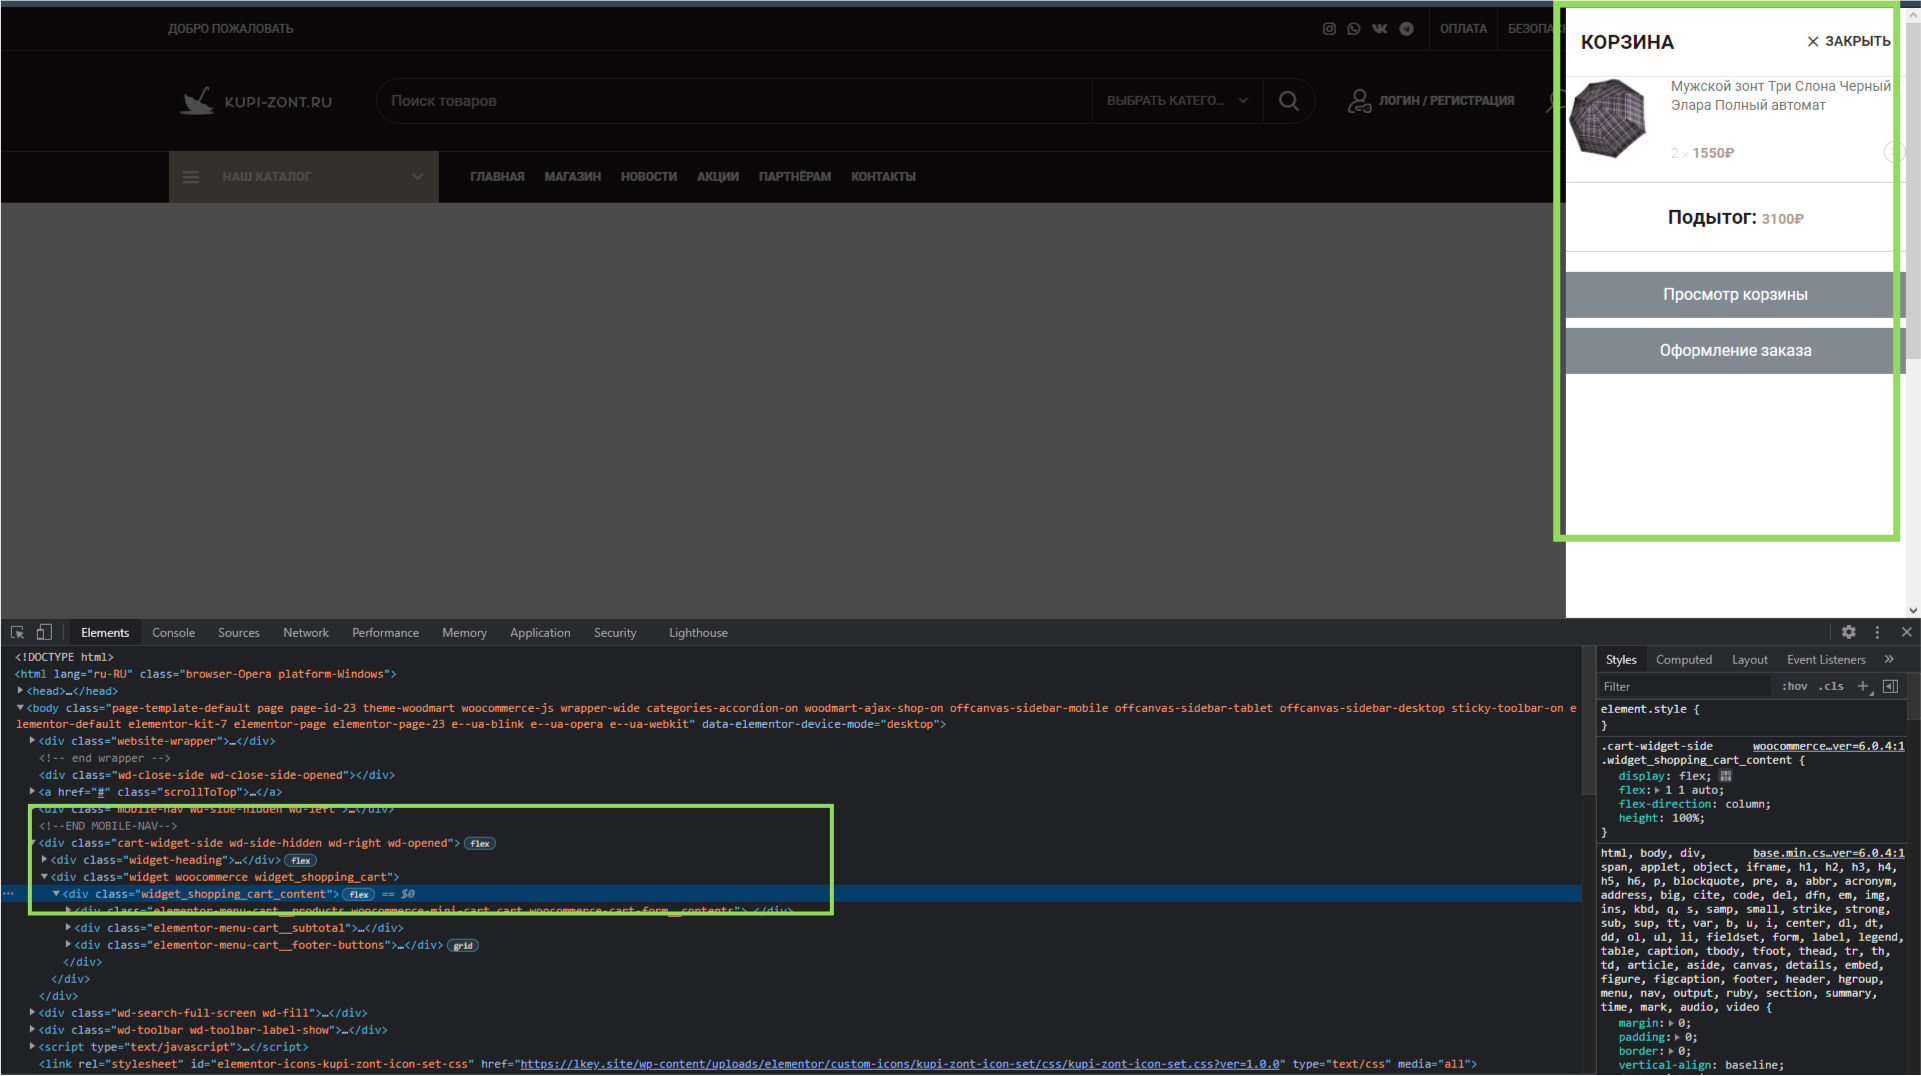1921x1076 pixels.
Task: Add a new style rule with plus icon
Action: click(x=1862, y=686)
